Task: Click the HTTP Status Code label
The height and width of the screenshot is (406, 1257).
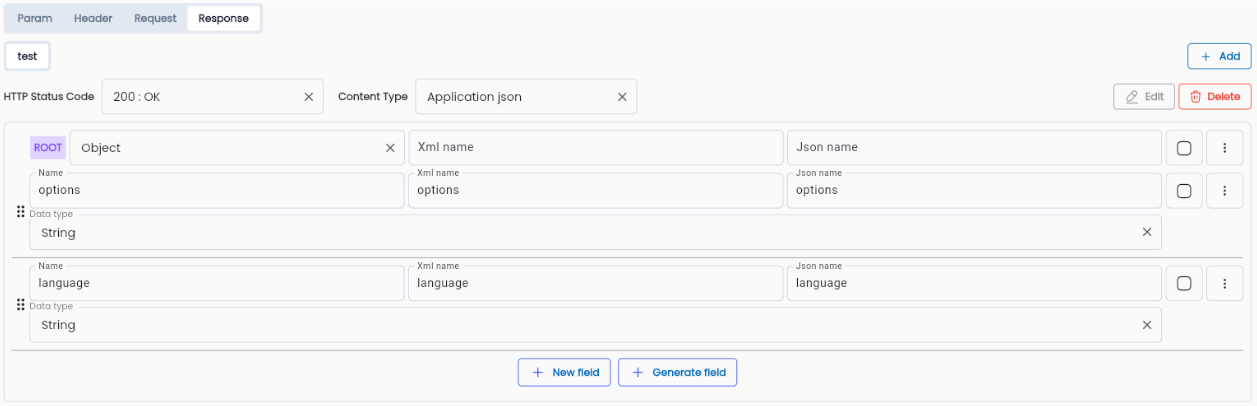Action: (49, 97)
